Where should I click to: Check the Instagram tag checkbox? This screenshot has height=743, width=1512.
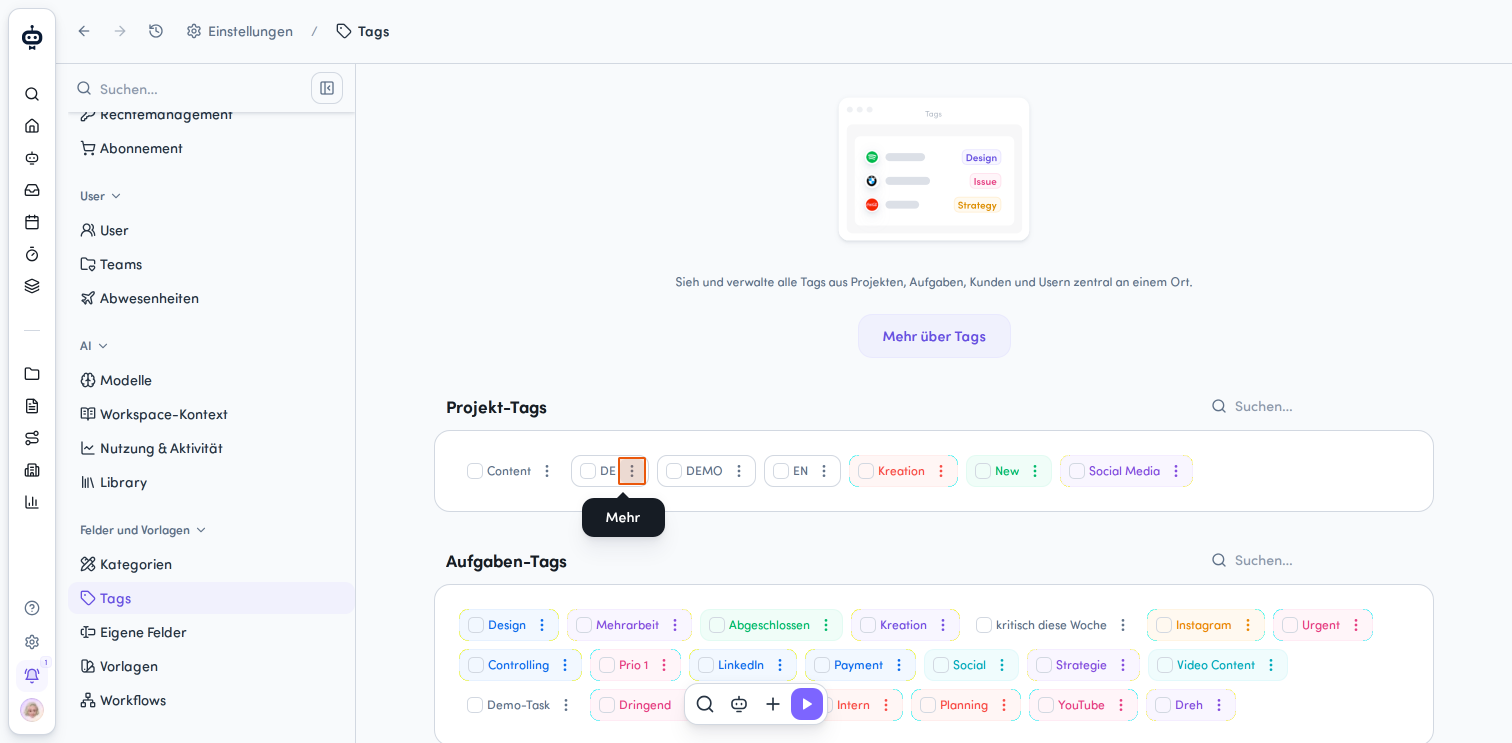click(x=1164, y=625)
